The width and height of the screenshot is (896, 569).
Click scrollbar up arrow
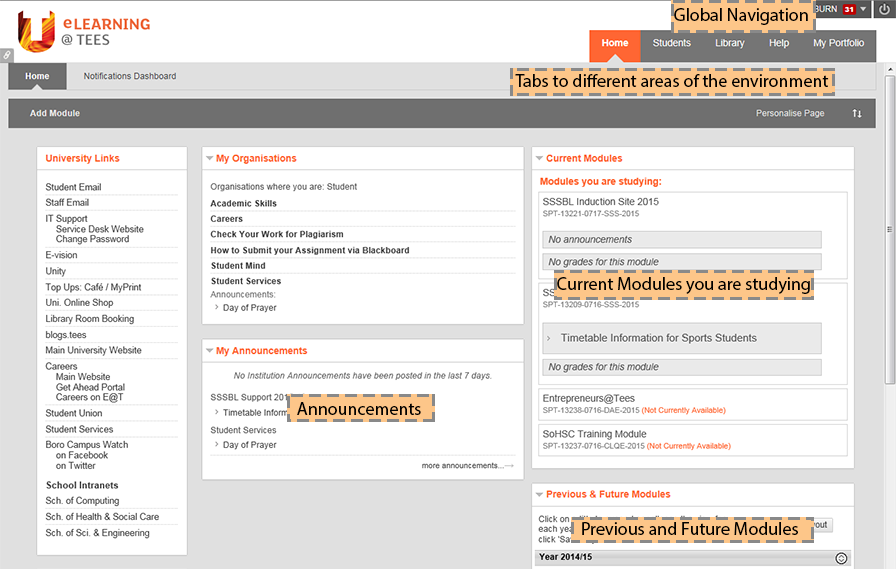click(x=890, y=69)
